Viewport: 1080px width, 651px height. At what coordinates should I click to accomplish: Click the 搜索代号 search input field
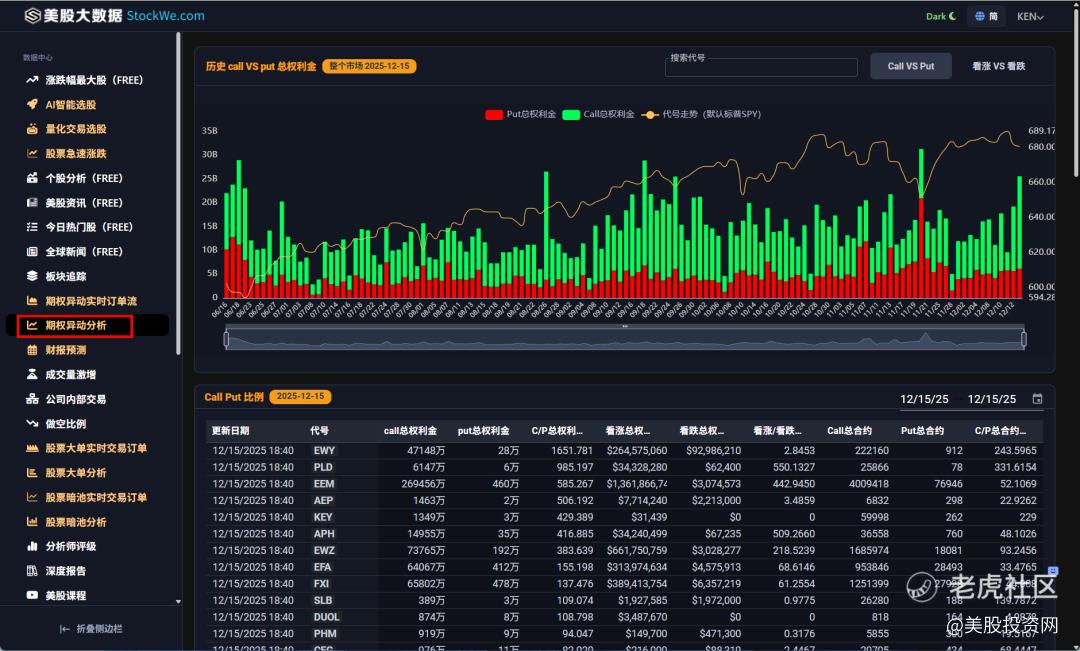pyautogui.click(x=761, y=68)
